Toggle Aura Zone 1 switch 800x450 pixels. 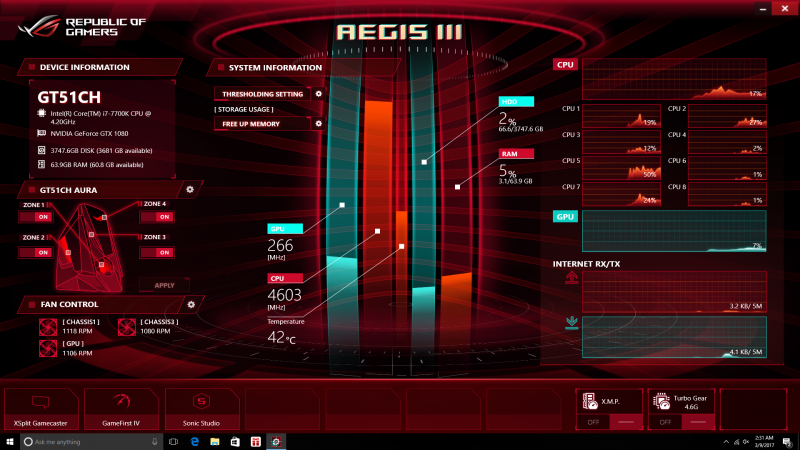click(36, 217)
